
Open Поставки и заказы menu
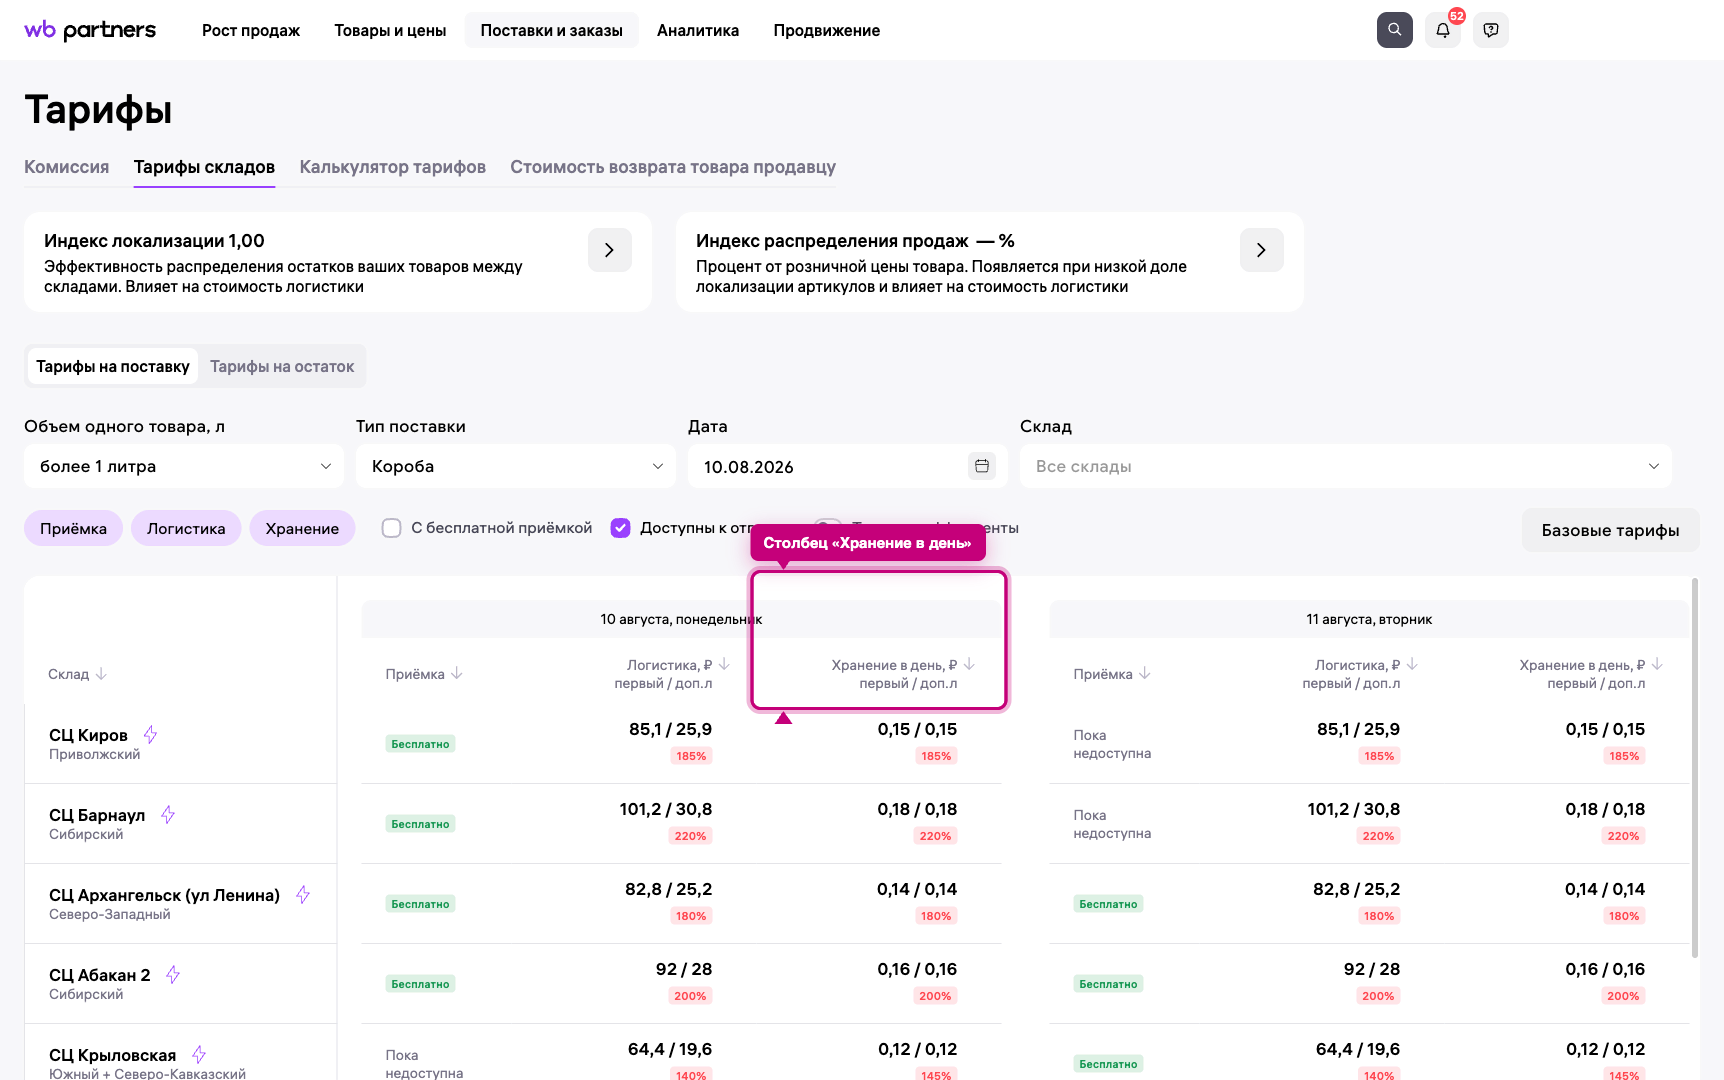(x=552, y=30)
